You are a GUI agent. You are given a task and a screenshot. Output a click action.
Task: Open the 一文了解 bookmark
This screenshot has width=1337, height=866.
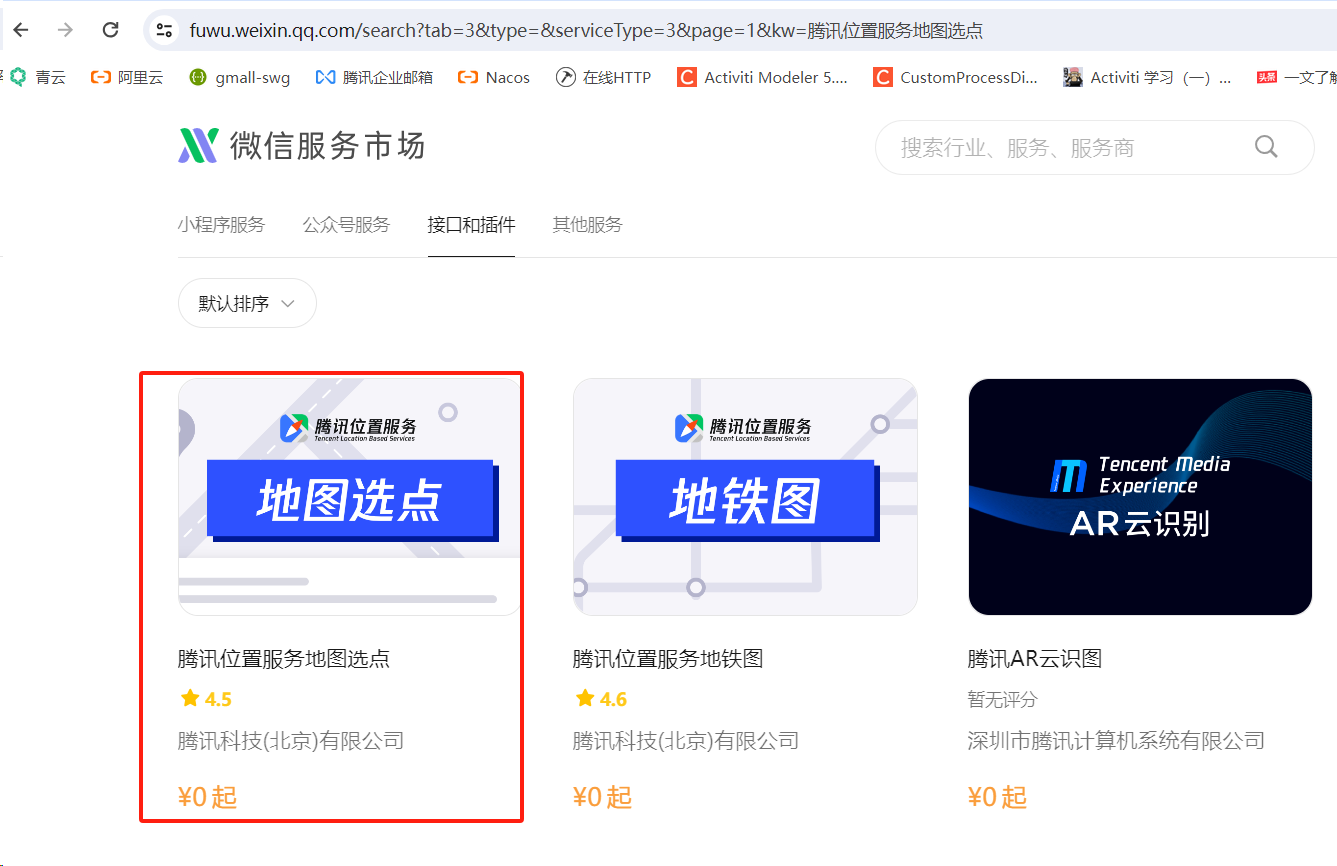point(1297,77)
